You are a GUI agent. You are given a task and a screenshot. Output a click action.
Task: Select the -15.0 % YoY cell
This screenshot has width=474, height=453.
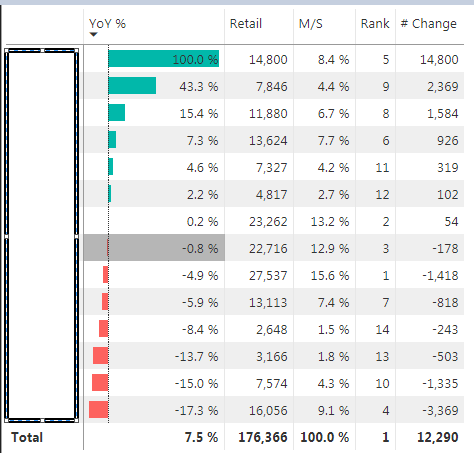point(154,383)
